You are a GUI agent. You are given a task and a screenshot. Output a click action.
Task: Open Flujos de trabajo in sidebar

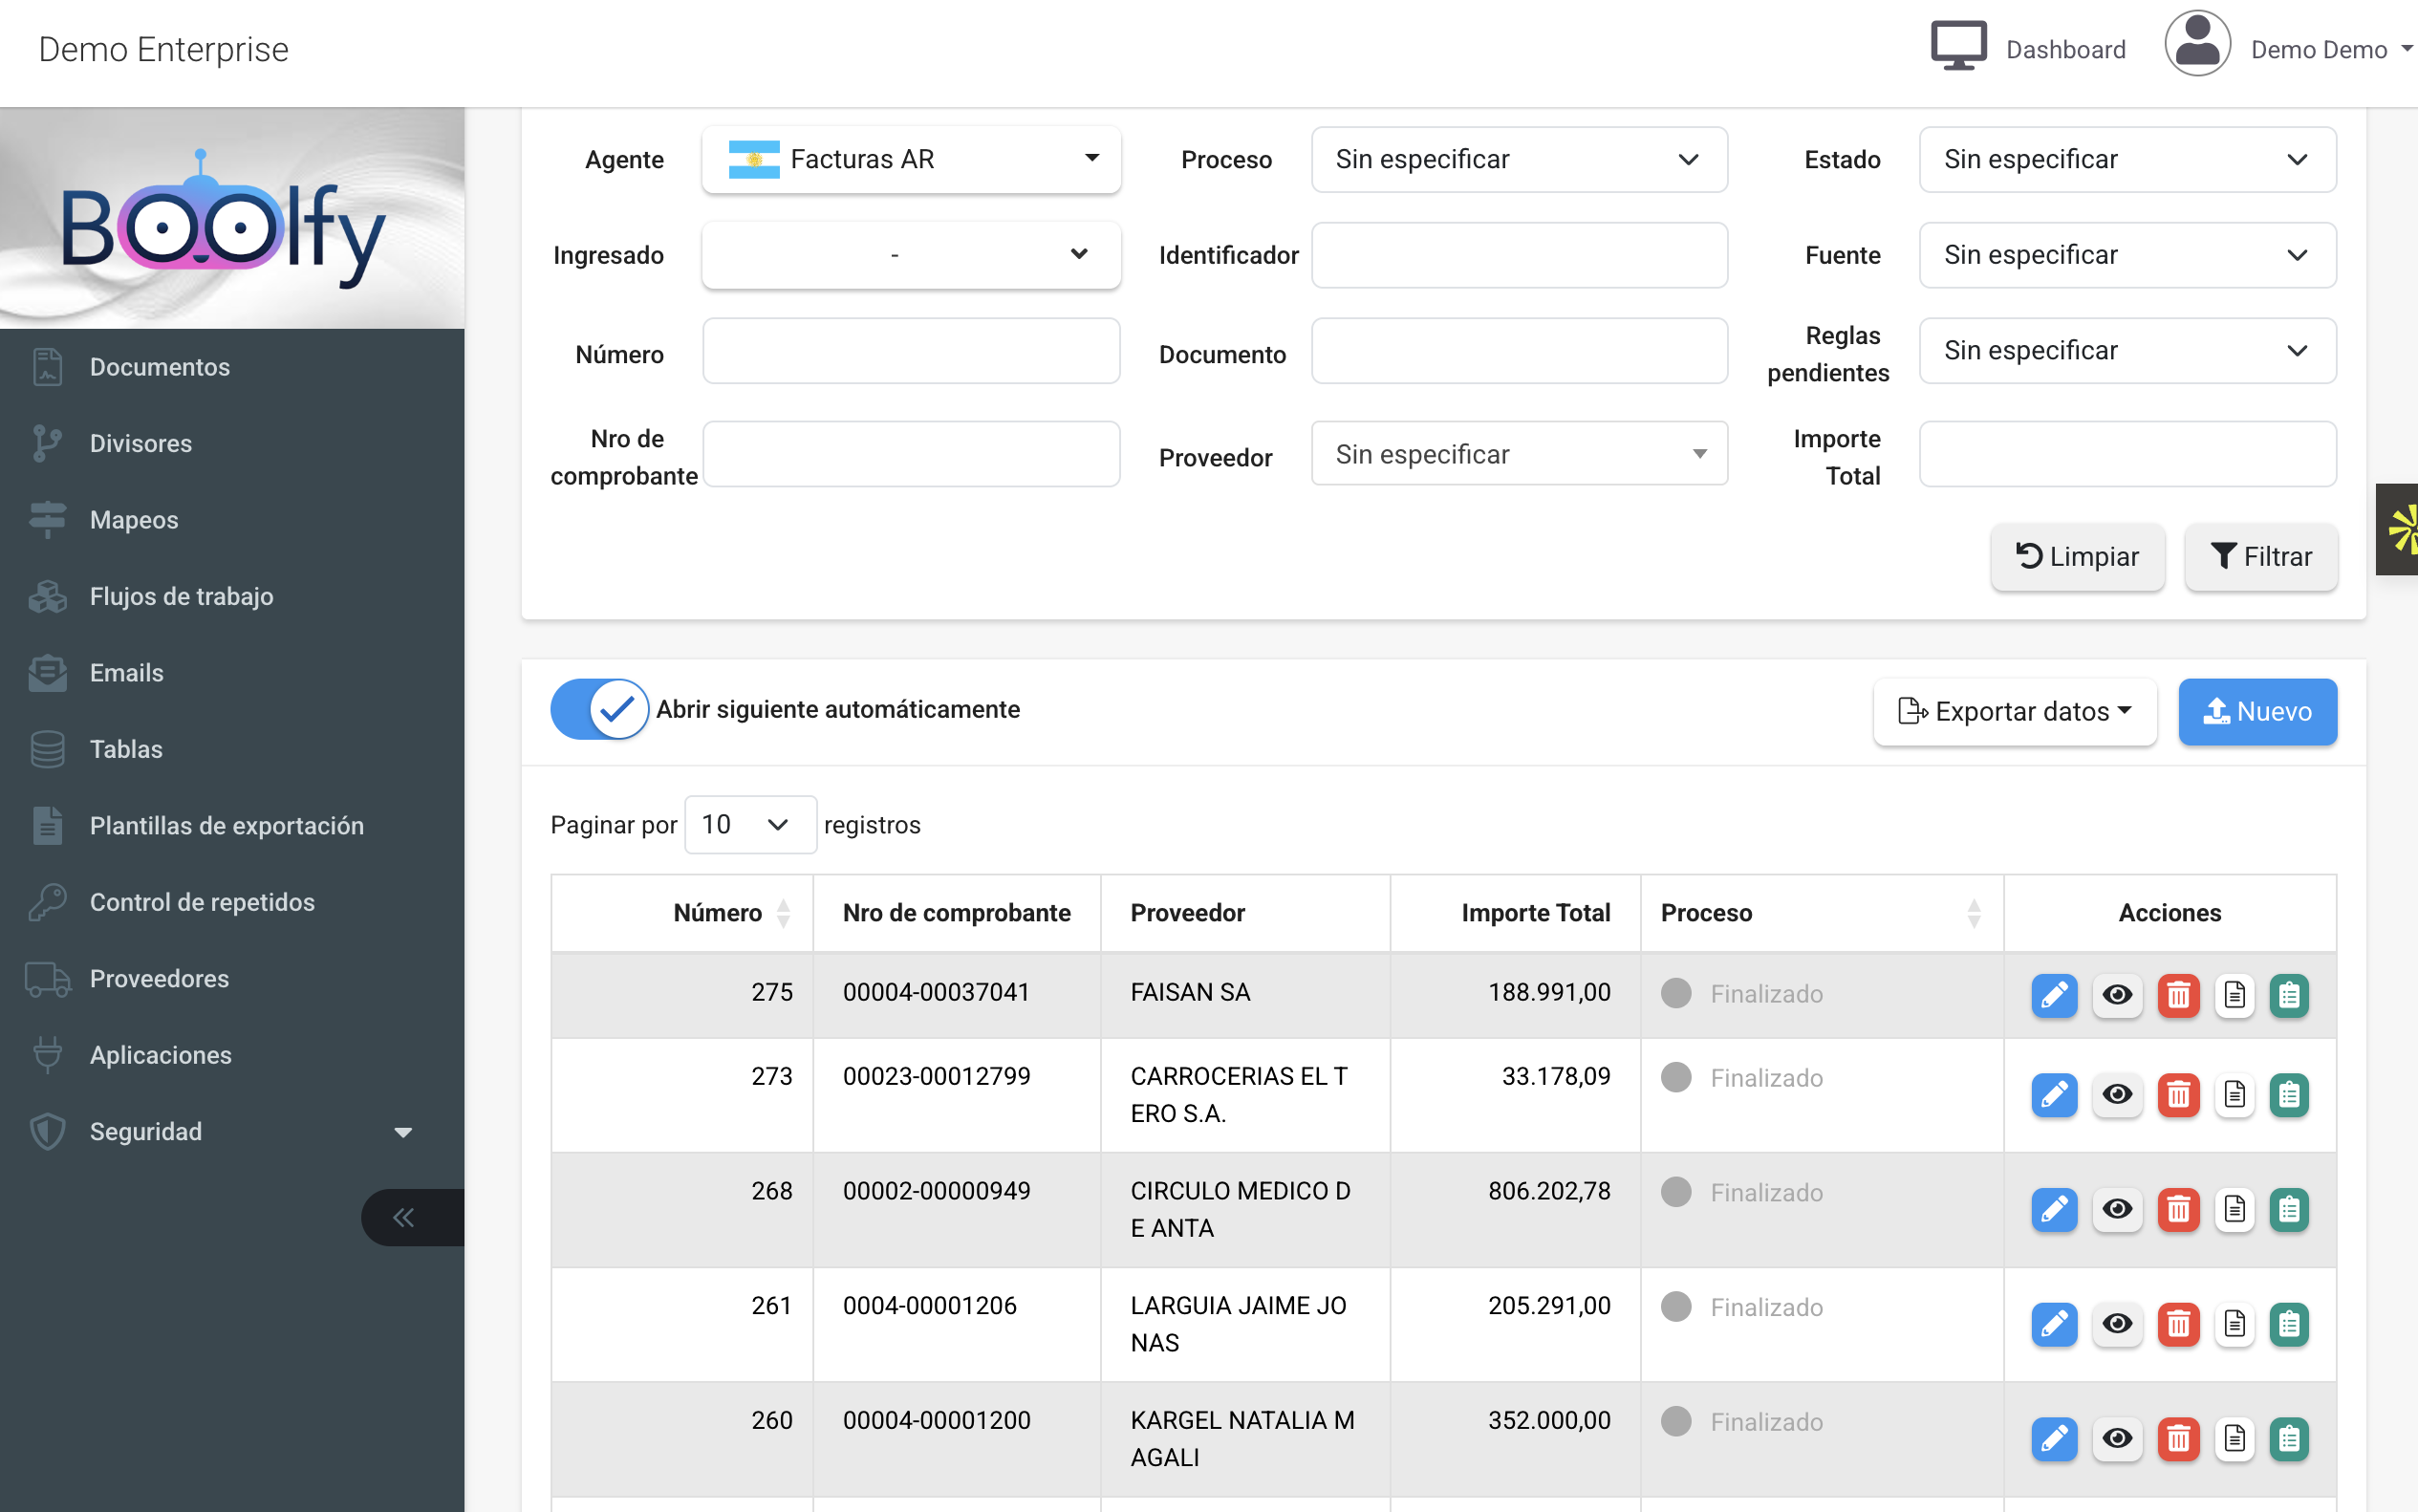pos(181,596)
